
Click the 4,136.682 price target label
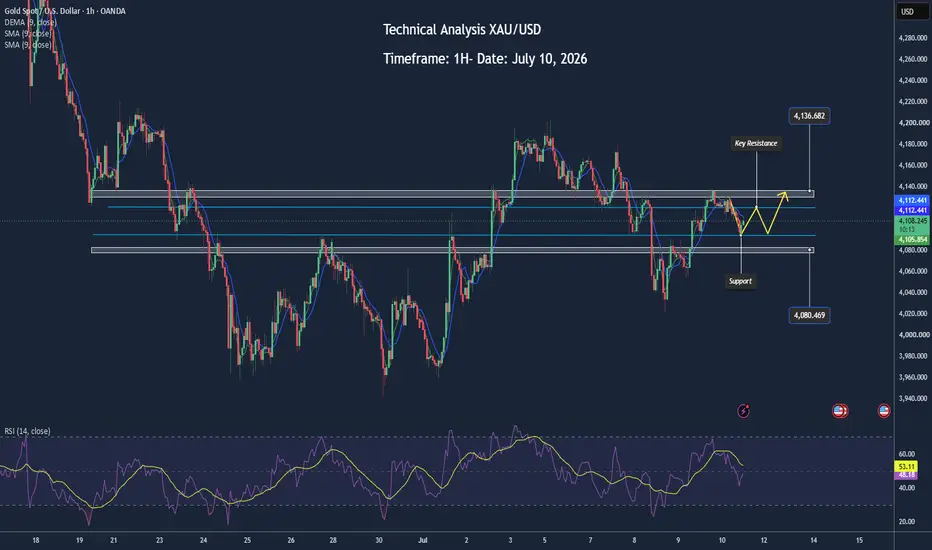pyautogui.click(x=810, y=115)
